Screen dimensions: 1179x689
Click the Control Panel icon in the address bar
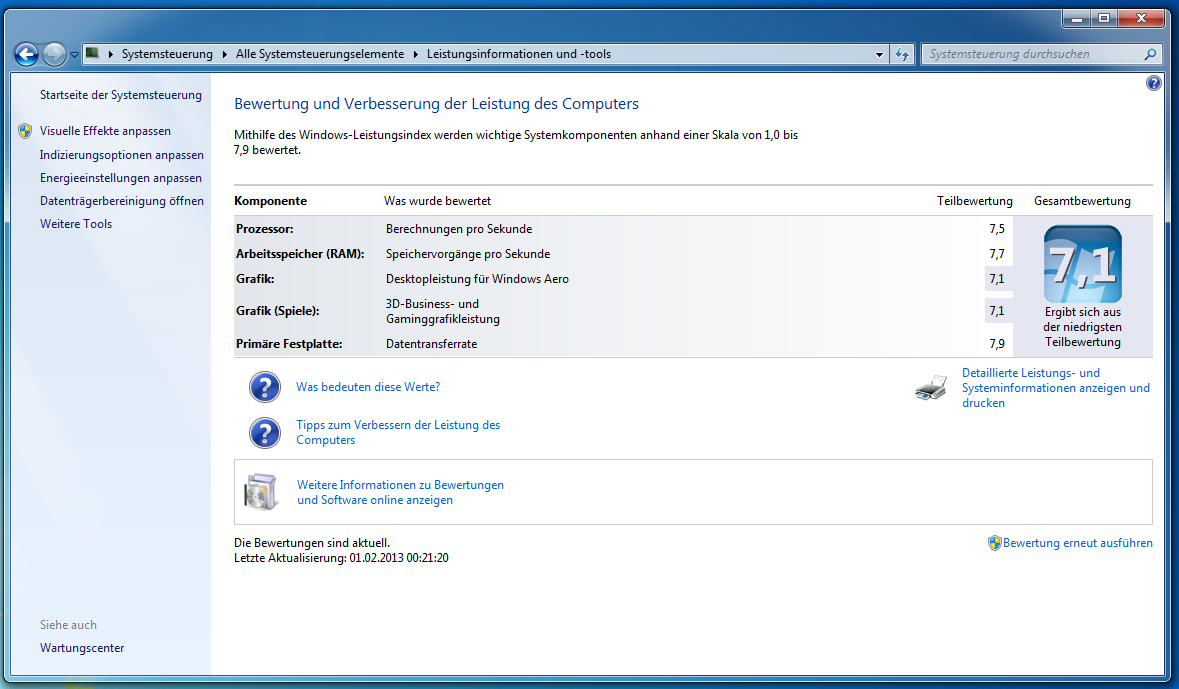[x=92, y=54]
